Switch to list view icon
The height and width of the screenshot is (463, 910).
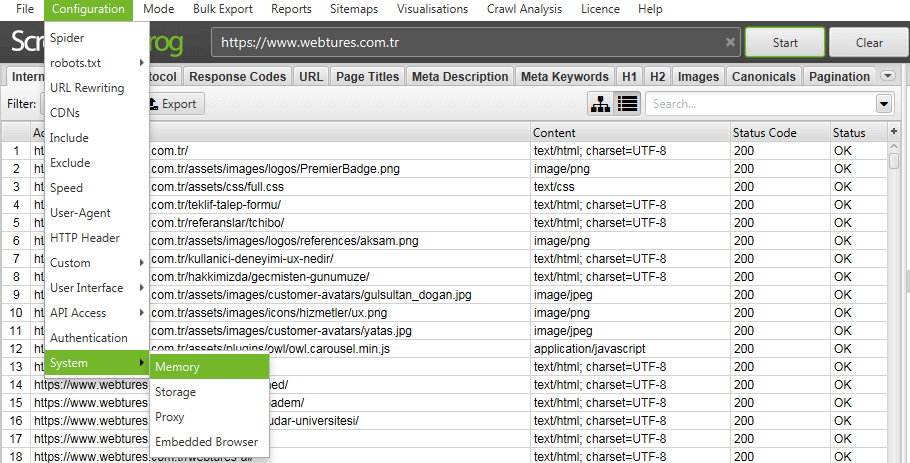click(x=627, y=104)
